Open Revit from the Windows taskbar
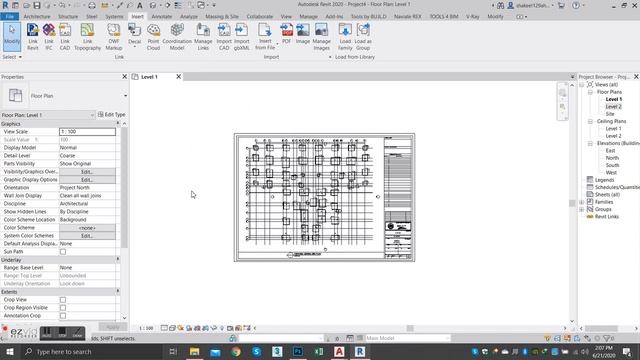 (360, 351)
